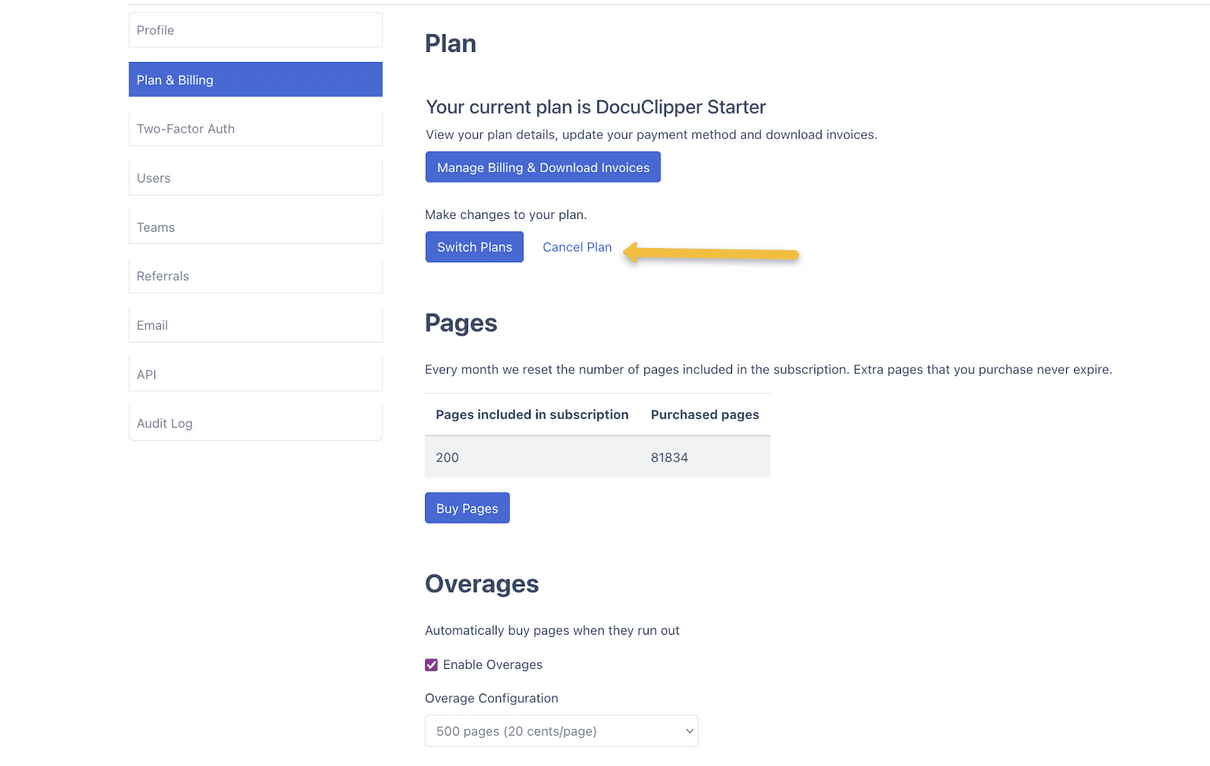Open Email settings in sidebar

255,325
